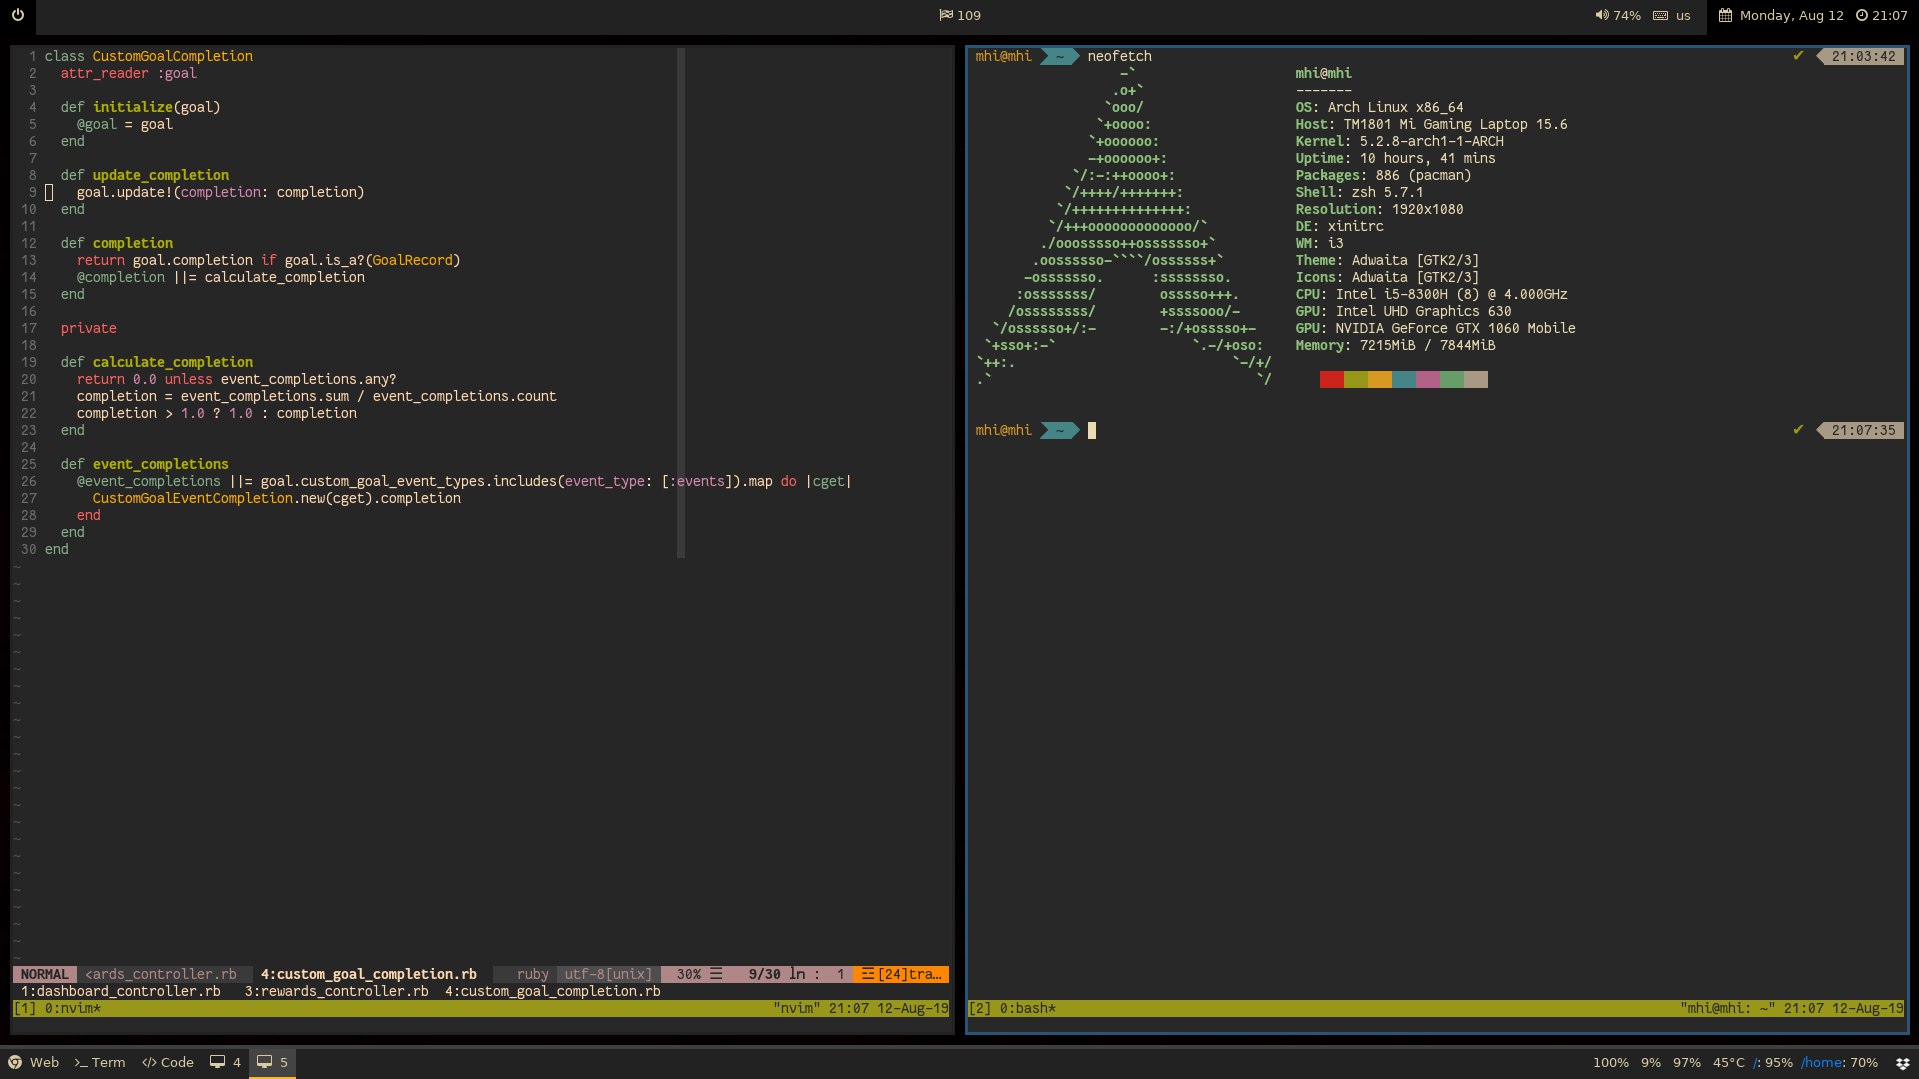Click the def event_completions line
The height and width of the screenshot is (1079, 1919).
pos(144,464)
